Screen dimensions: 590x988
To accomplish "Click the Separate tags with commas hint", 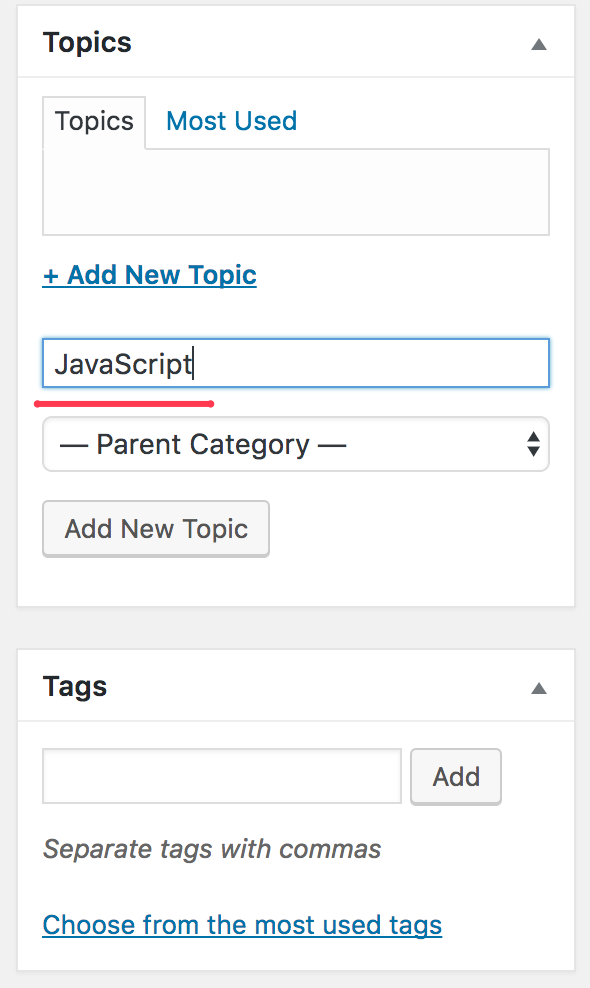I will click(x=212, y=849).
